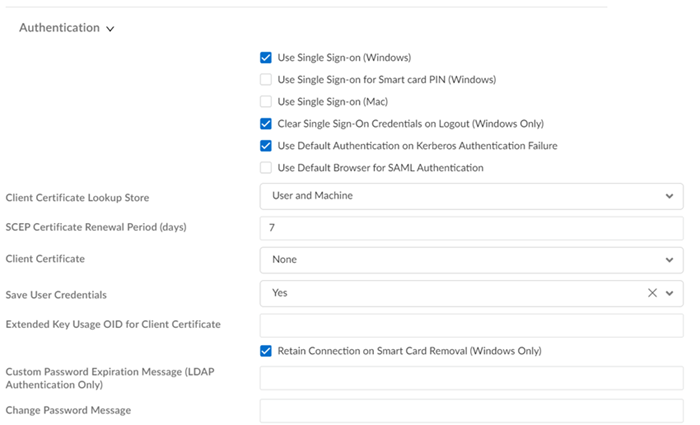Enable Default Browser for SAML Authentication
Screen dimensions: 700x425
pyautogui.click(x=266, y=168)
